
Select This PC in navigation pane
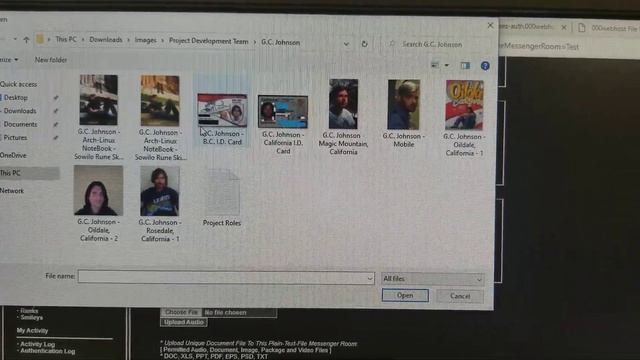(x=10, y=173)
